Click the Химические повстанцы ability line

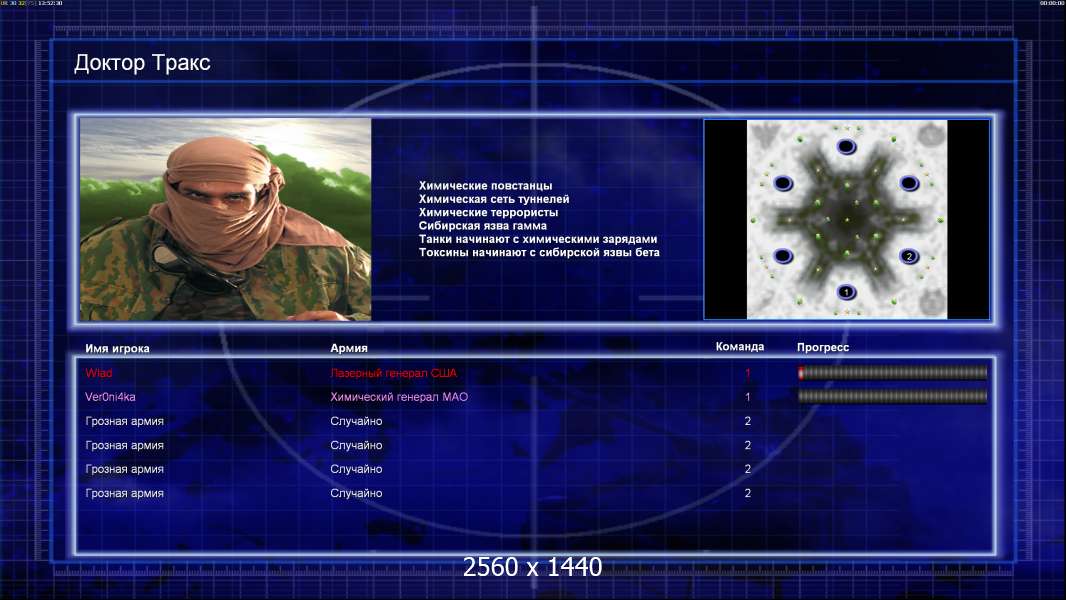[485, 186]
